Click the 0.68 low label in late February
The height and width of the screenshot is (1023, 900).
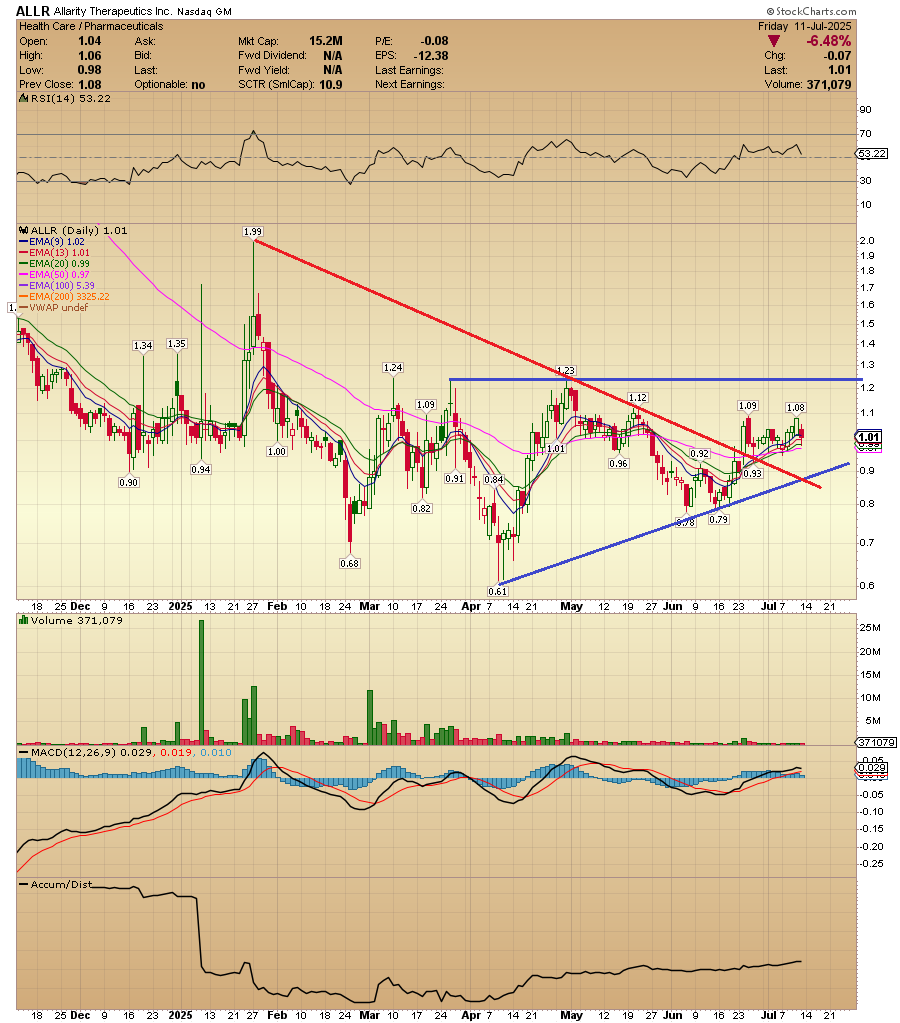click(x=350, y=564)
